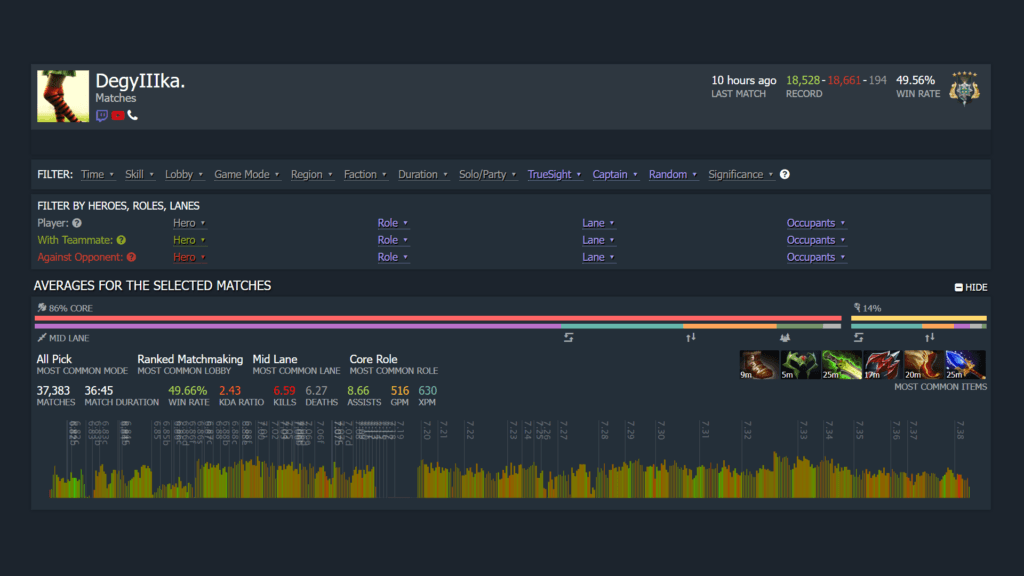Expand the Game Mode filter
This screenshot has width=1024, height=576.
click(245, 174)
